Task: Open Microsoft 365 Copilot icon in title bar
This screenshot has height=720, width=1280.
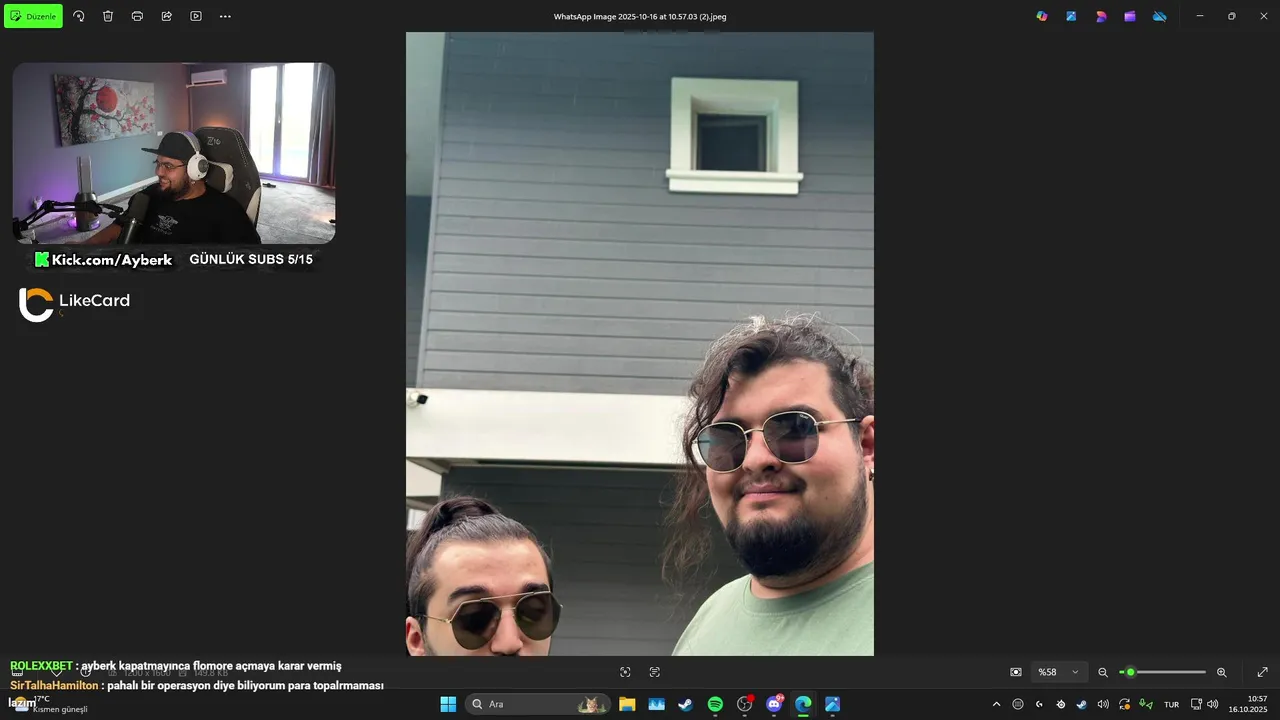Action: click(1042, 16)
